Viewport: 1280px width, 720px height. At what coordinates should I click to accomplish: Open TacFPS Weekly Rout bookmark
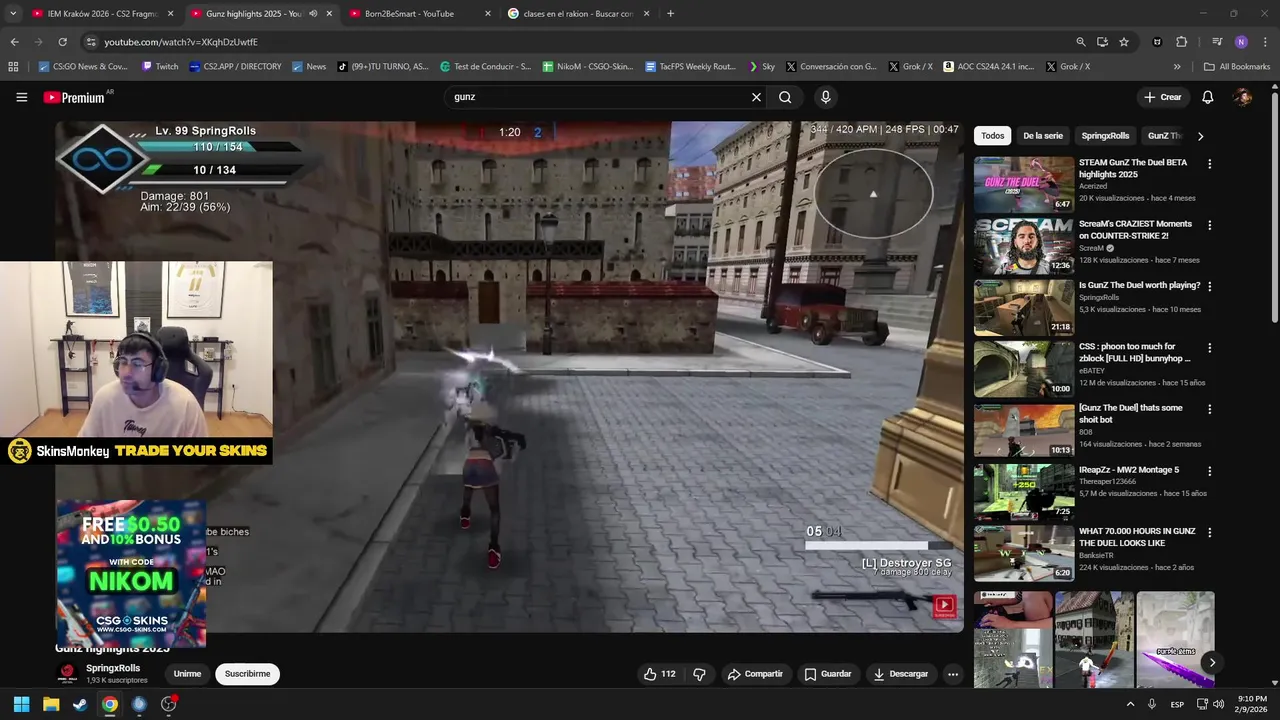[691, 67]
